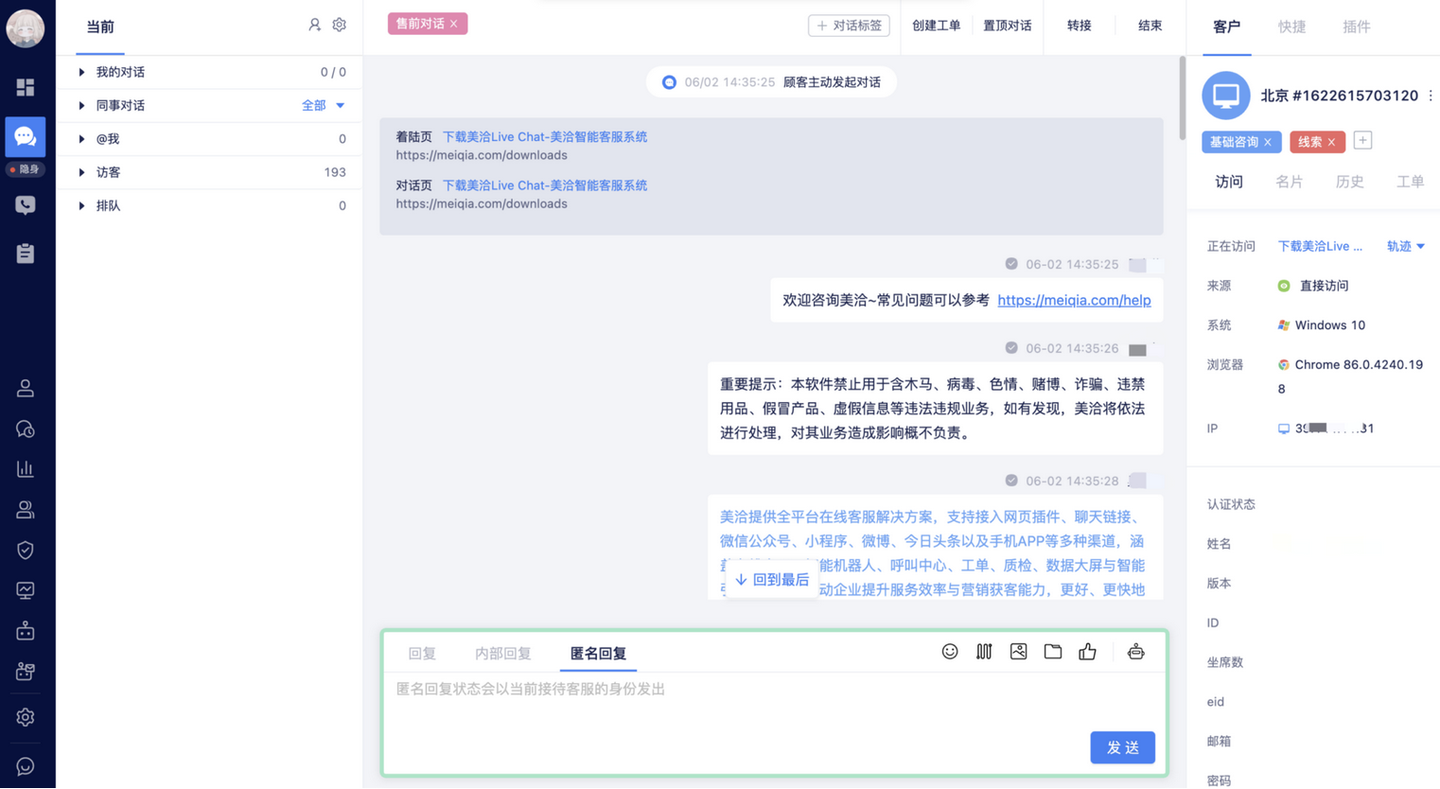Switch to the 快捷 panel tab
This screenshot has width=1440, height=789.
pos(1292,27)
